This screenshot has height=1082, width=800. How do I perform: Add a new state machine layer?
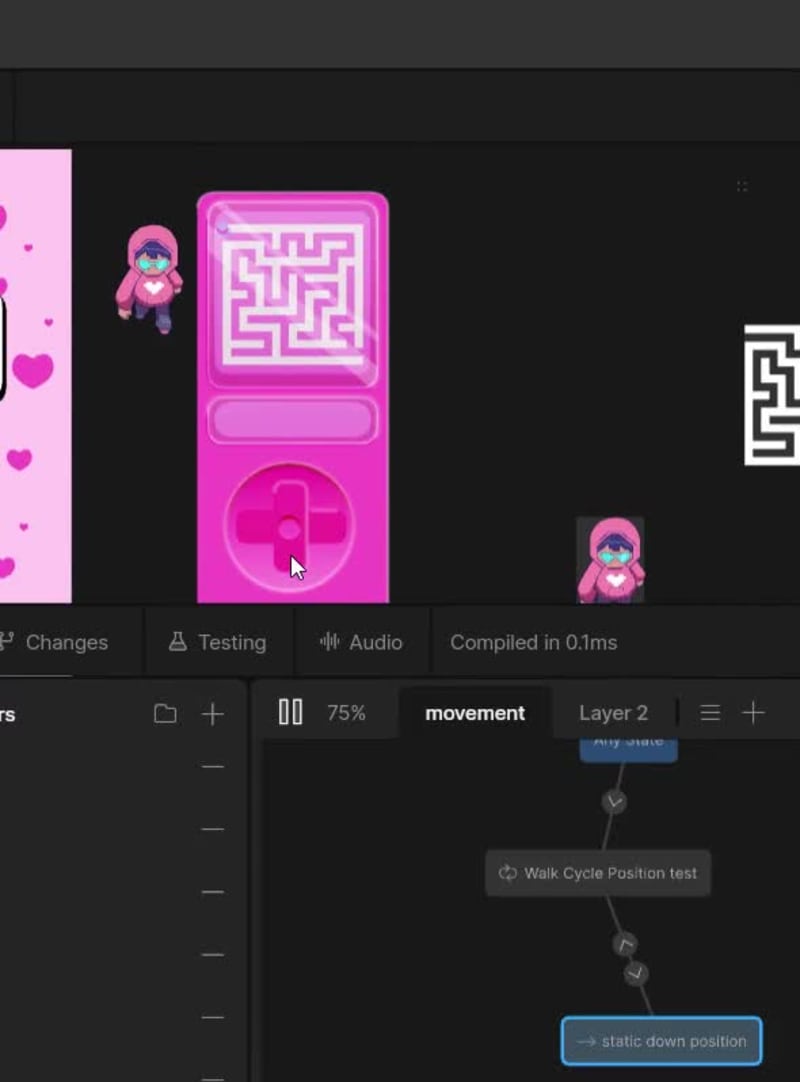click(753, 713)
